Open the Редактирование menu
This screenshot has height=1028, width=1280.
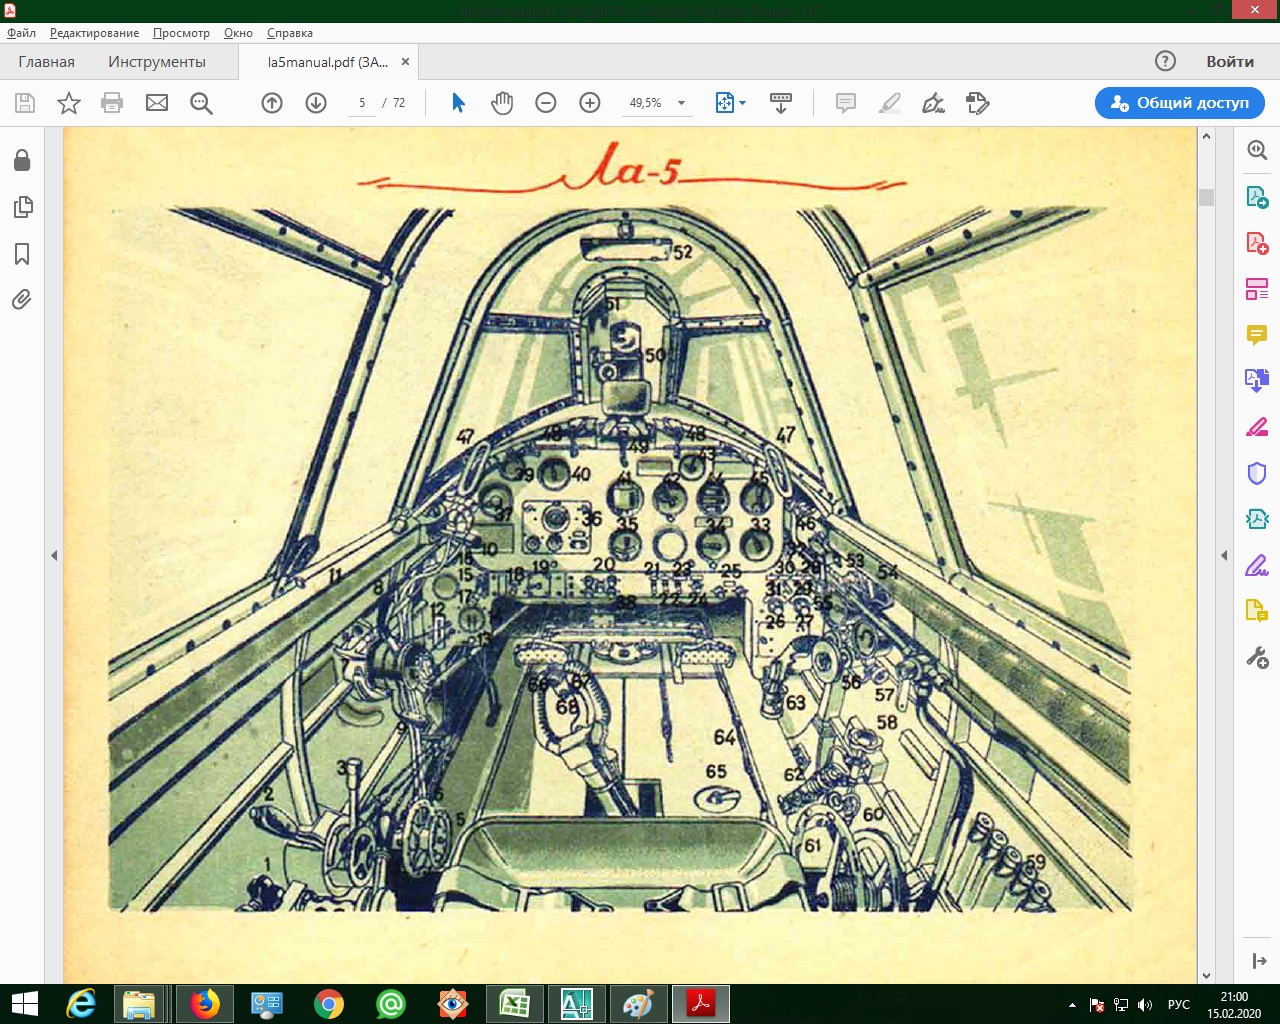[94, 33]
